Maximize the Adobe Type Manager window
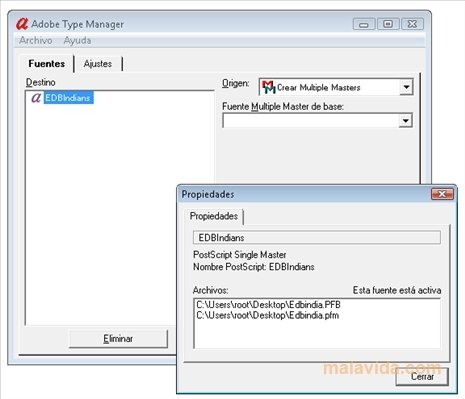This screenshot has width=465, height=399. coord(388,24)
